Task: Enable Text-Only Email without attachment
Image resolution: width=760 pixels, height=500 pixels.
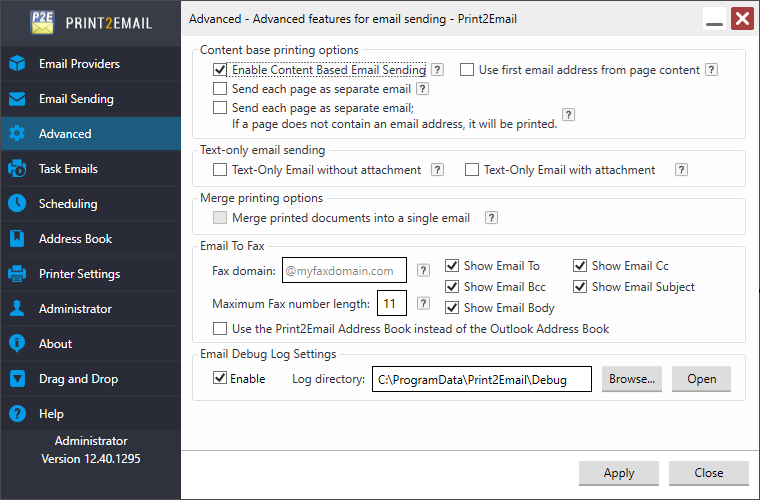Action: tap(220, 170)
